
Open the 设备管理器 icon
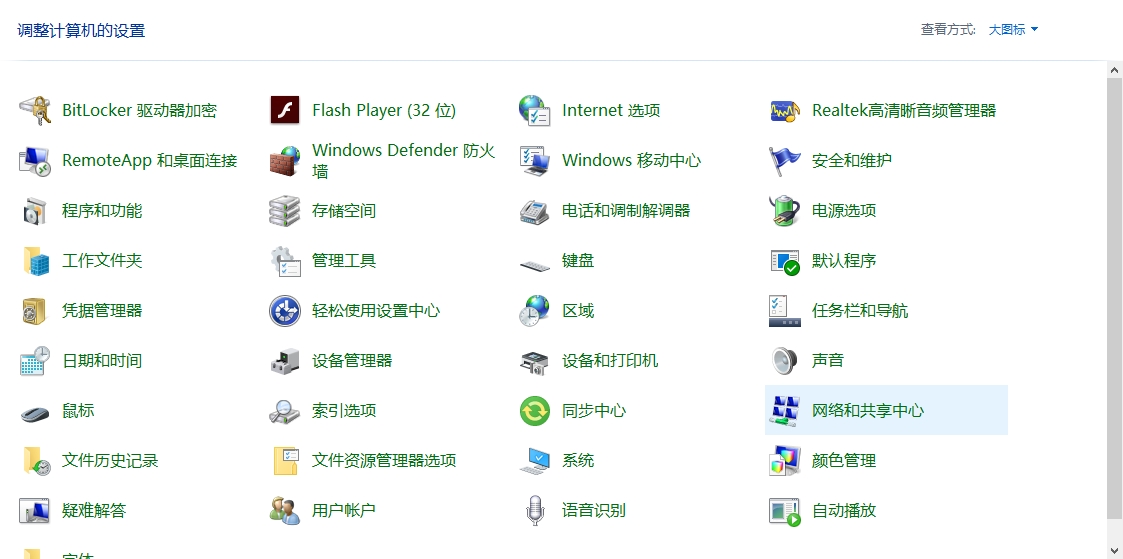[x=284, y=360]
